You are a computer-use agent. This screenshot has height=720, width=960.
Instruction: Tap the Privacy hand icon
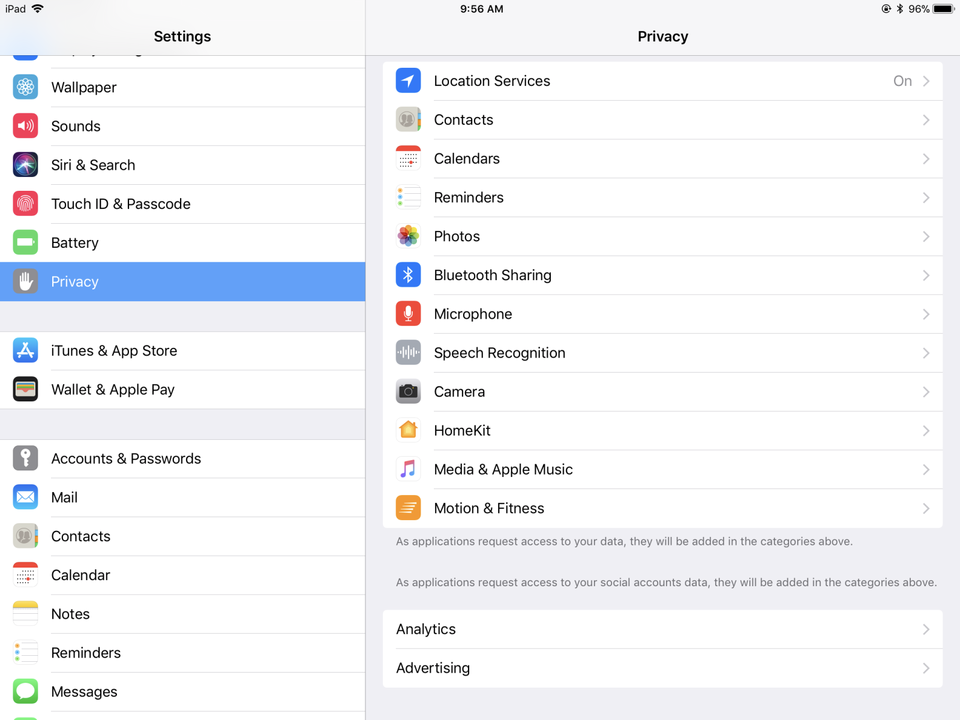pos(25,282)
